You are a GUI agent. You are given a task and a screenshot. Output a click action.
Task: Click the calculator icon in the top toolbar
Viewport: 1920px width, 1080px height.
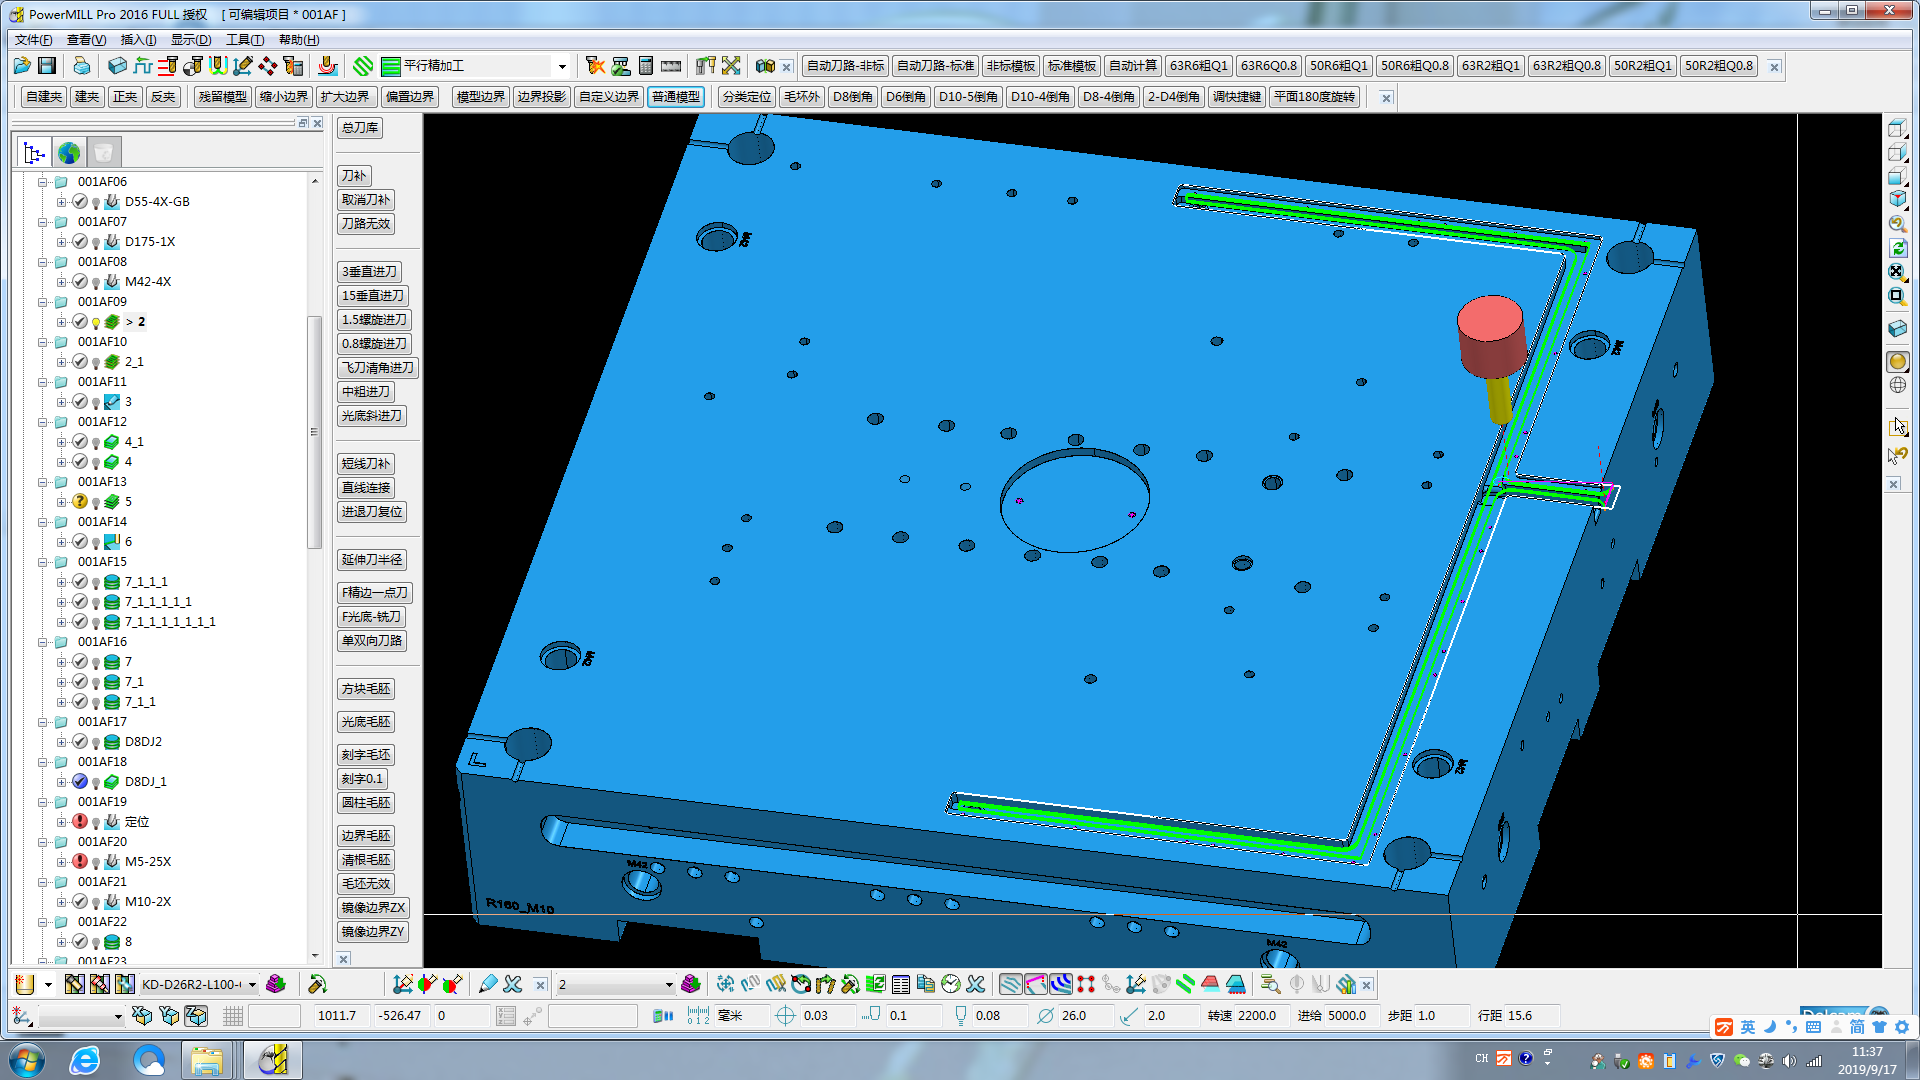point(645,66)
